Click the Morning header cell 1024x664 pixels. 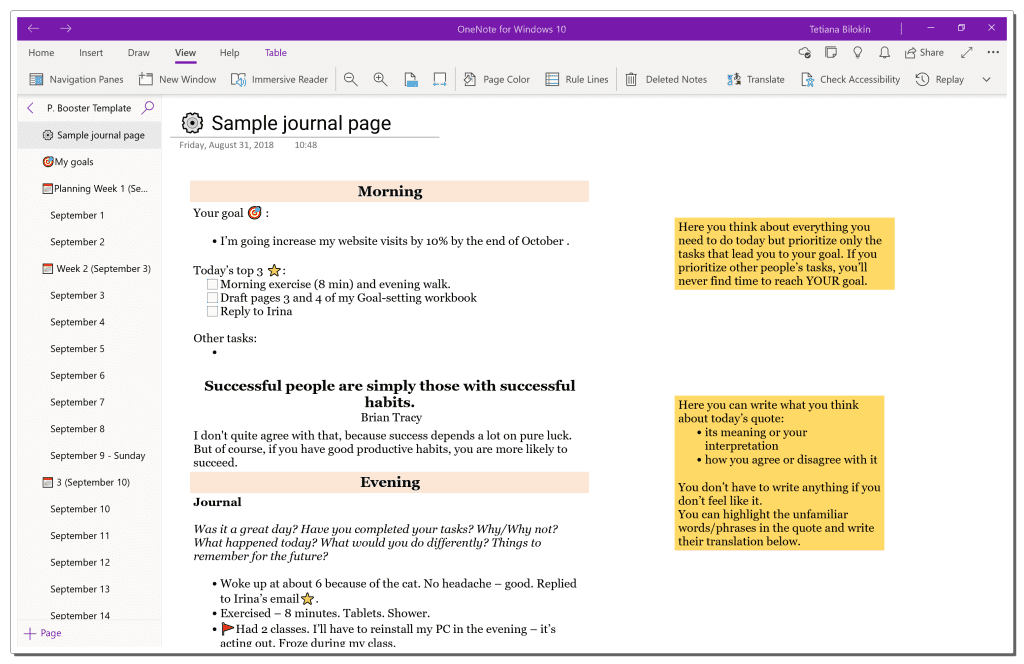(389, 191)
